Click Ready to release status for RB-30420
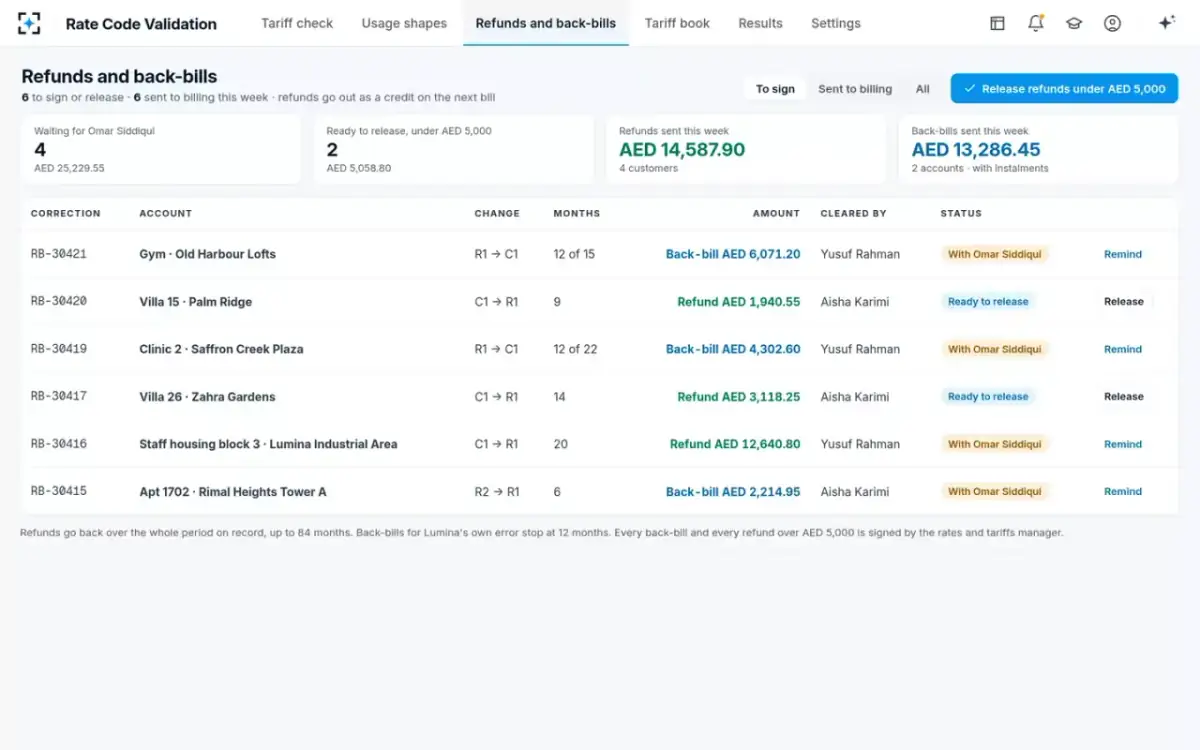 (x=988, y=301)
